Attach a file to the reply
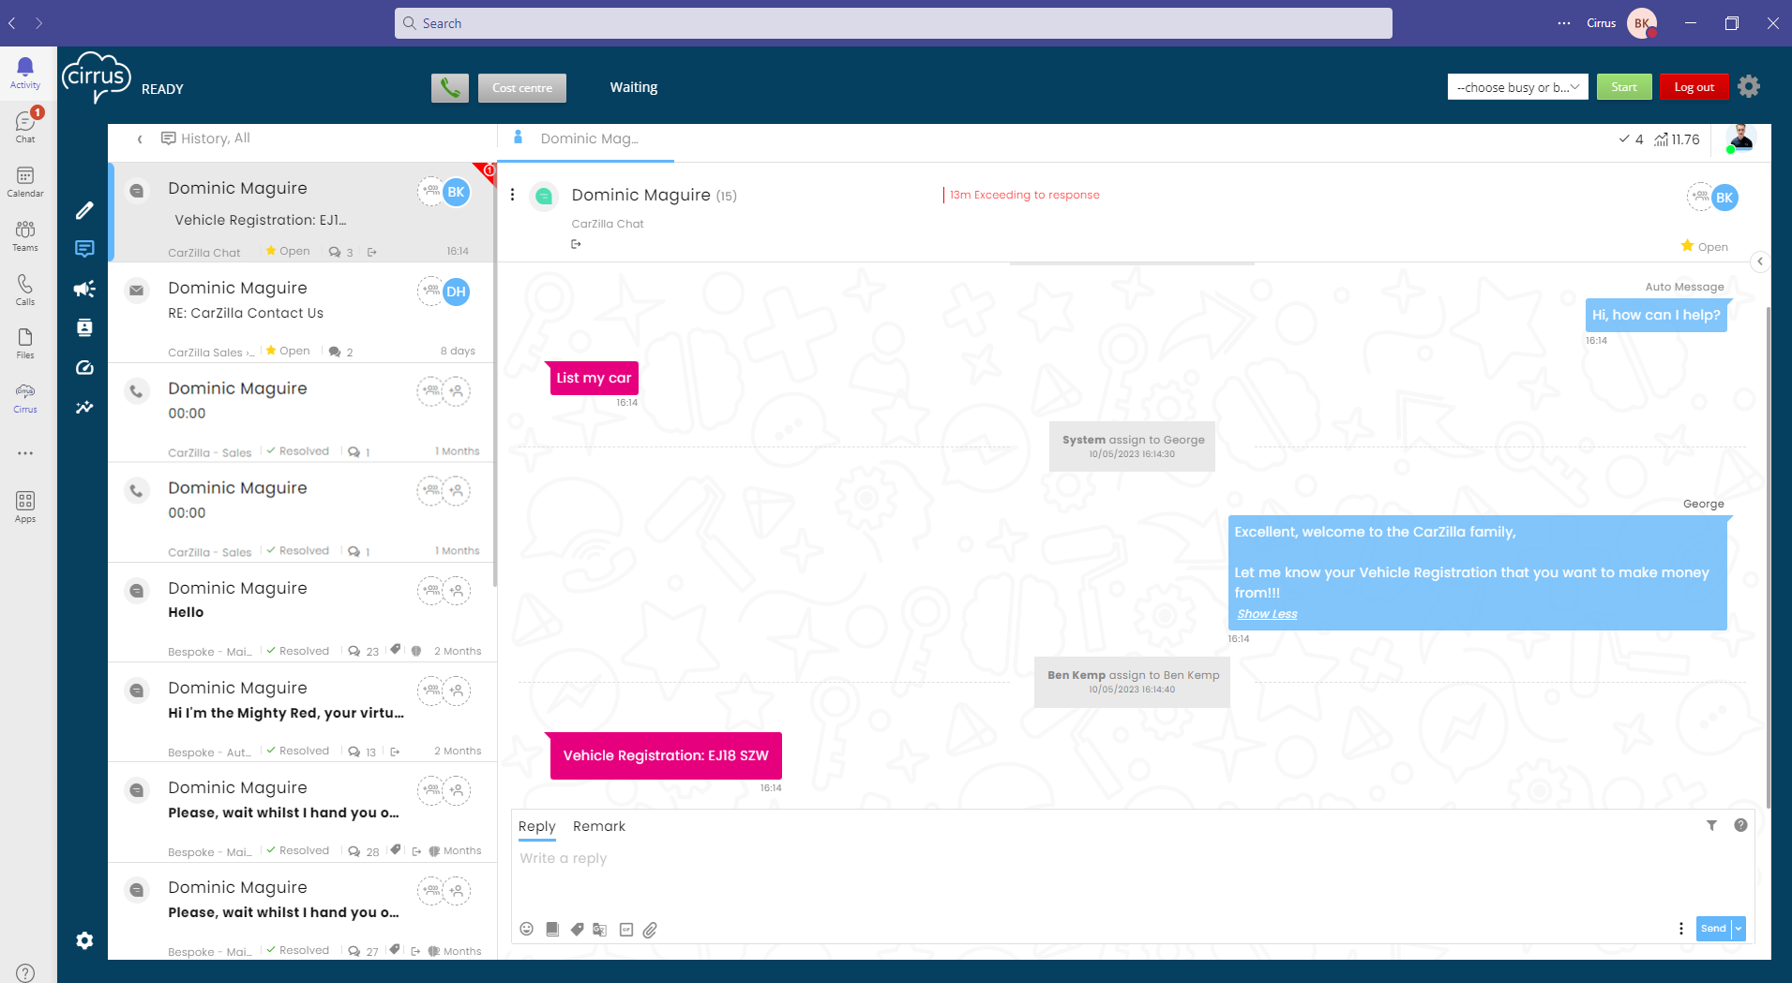Image resolution: width=1792 pixels, height=983 pixels. [x=650, y=929]
